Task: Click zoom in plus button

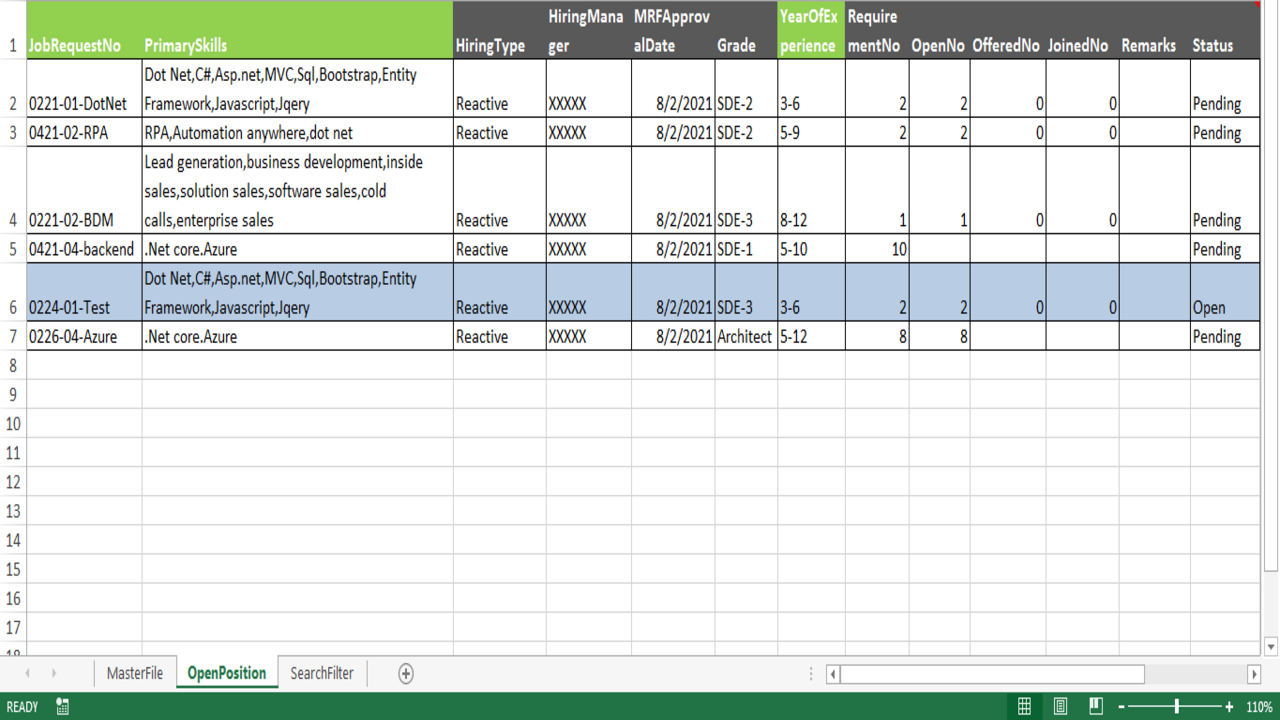Action: (1229, 707)
